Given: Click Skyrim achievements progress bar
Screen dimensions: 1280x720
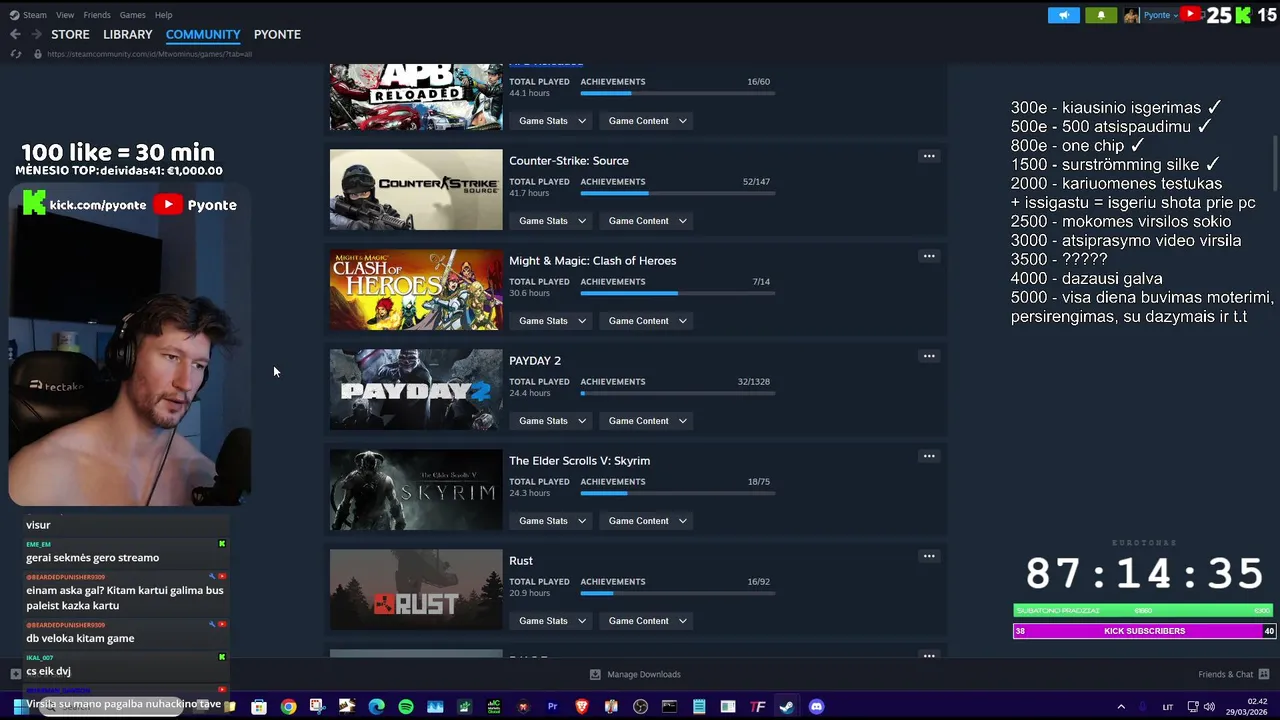Looking at the screenshot, I should click(677, 493).
